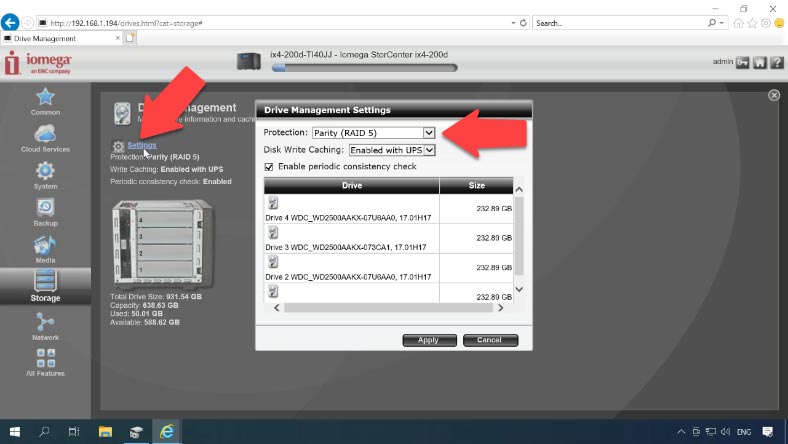Open the Windows Start menu
This screenshot has height=444, width=788.
(15, 431)
